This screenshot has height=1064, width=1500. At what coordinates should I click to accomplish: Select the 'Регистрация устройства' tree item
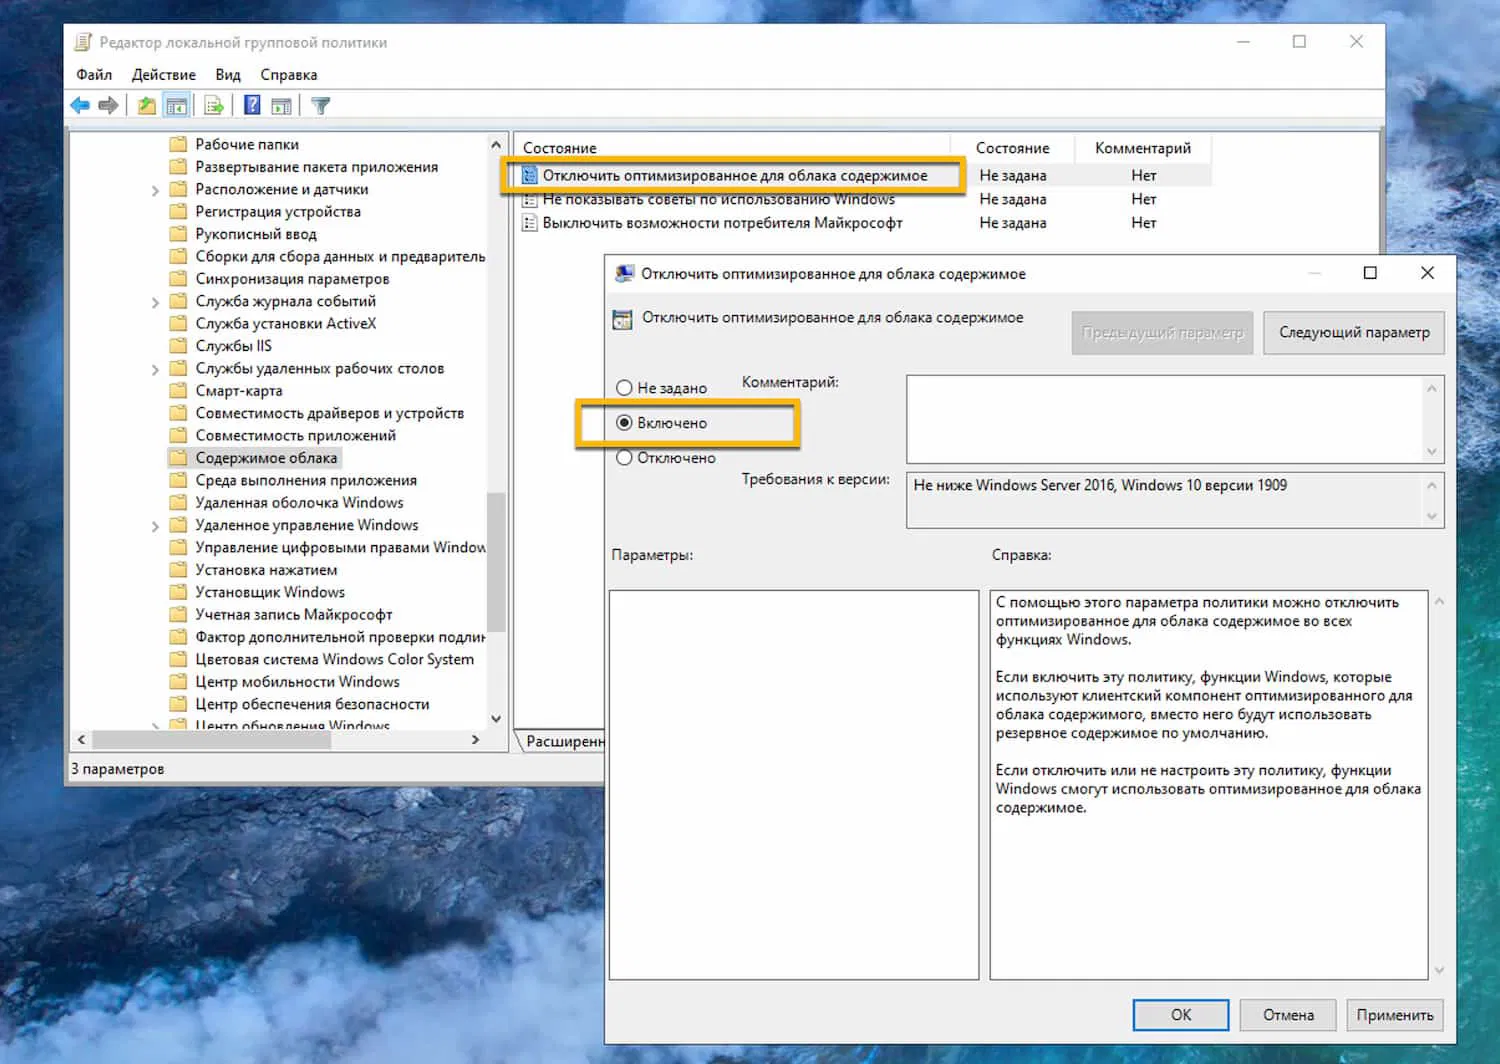tap(278, 212)
